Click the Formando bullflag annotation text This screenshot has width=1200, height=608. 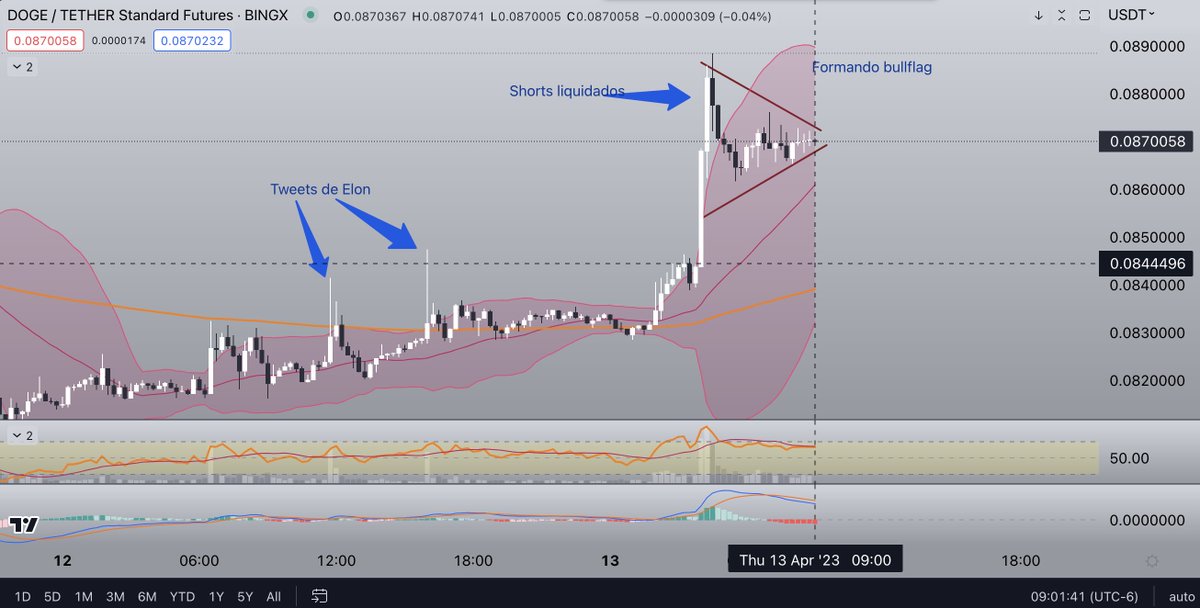point(872,67)
